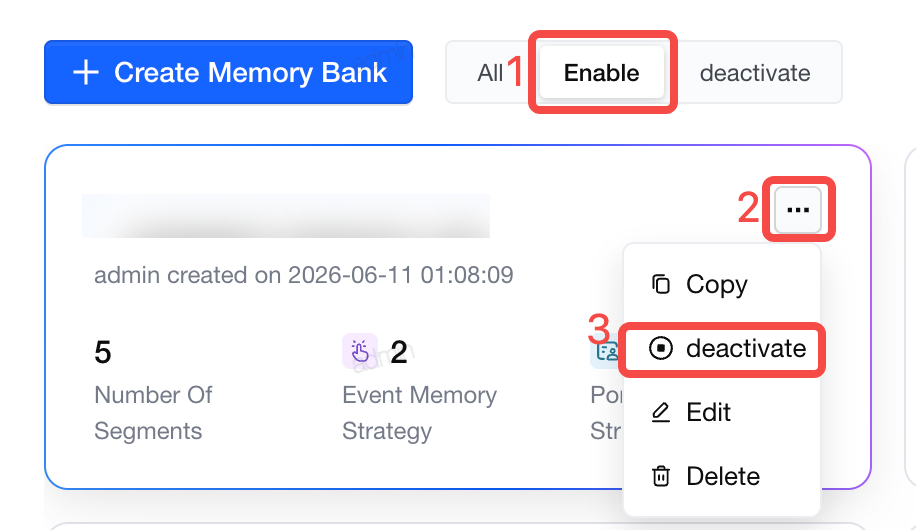Click the admin created on timestamp text
The width and height of the screenshot is (916, 530).
pos(304,275)
